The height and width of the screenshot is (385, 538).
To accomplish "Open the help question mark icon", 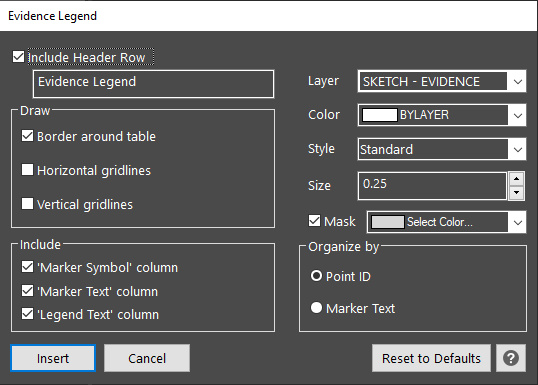I will [x=511, y=358].
